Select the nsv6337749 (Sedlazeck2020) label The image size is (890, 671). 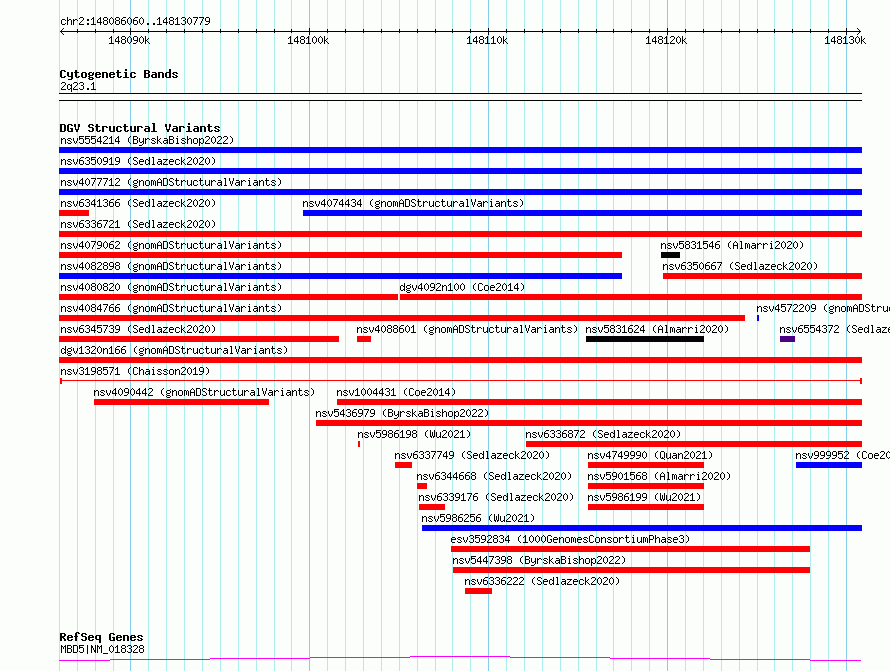pos(472,455)
